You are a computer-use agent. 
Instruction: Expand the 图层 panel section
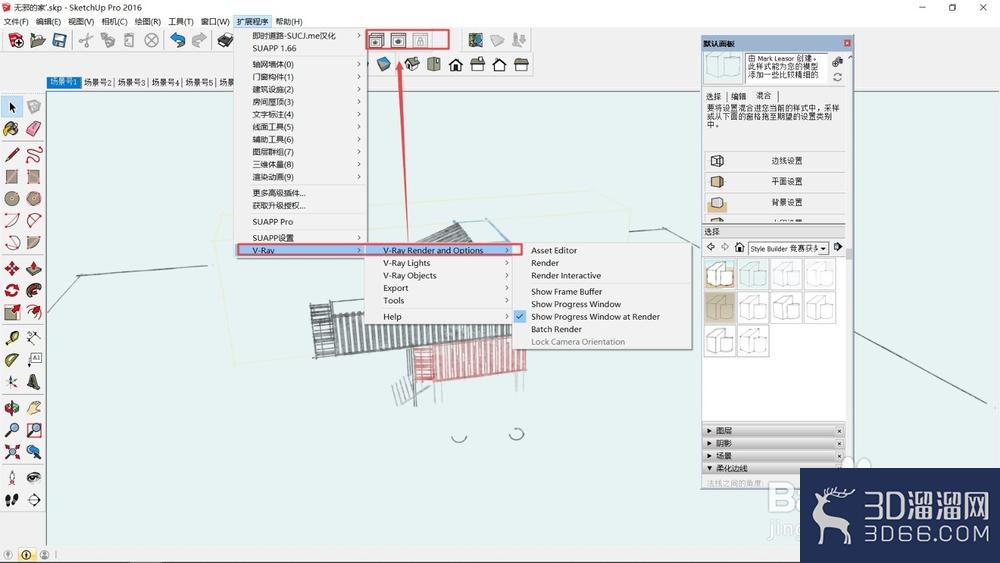tap(776, 431)
